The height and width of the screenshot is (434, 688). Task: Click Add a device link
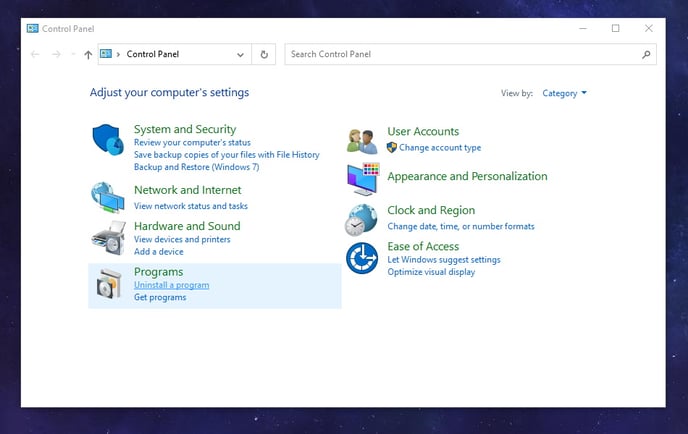[x=158, y=252]
